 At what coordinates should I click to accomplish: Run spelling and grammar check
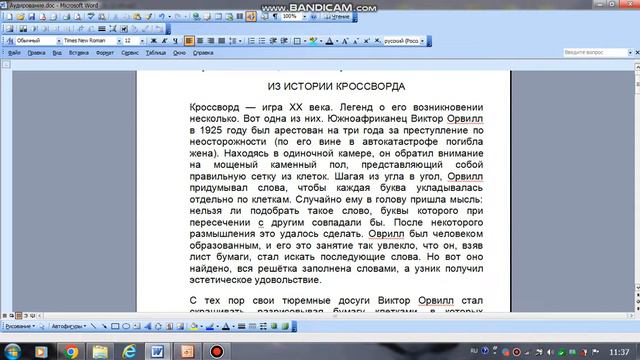point(91,17)
